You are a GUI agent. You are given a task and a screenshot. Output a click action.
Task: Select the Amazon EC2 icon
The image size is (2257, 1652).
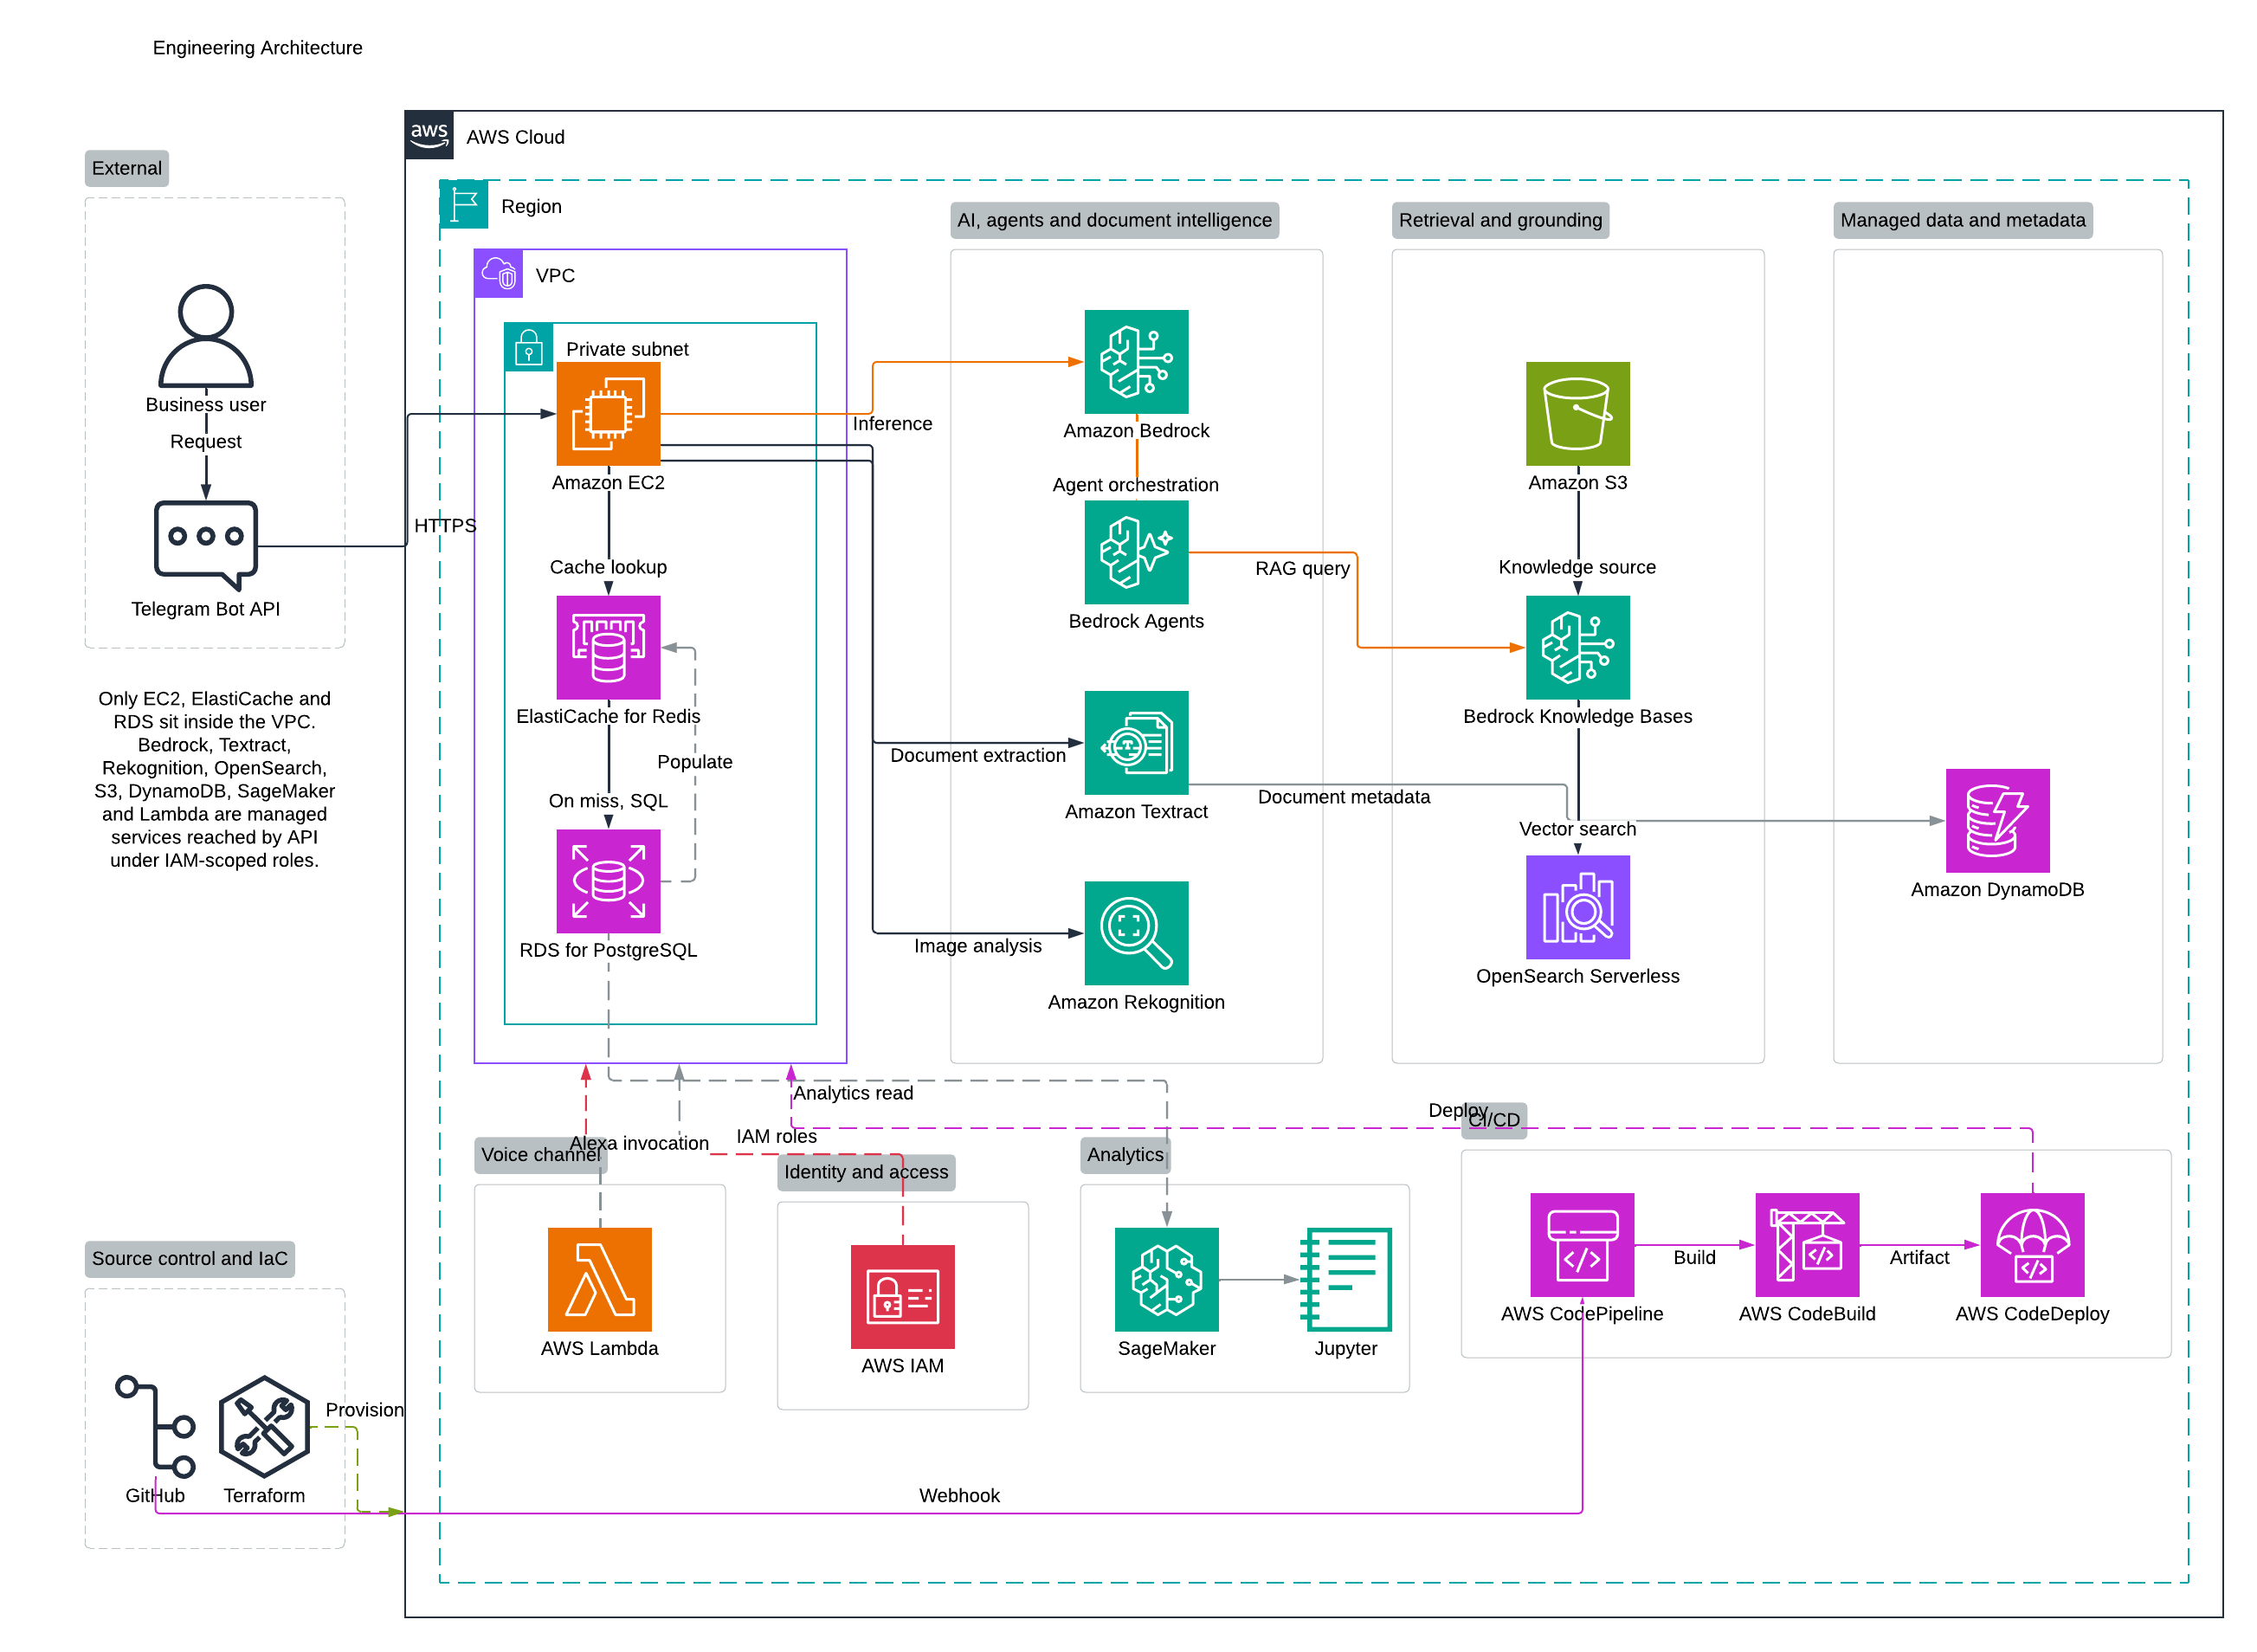(608, 414)
